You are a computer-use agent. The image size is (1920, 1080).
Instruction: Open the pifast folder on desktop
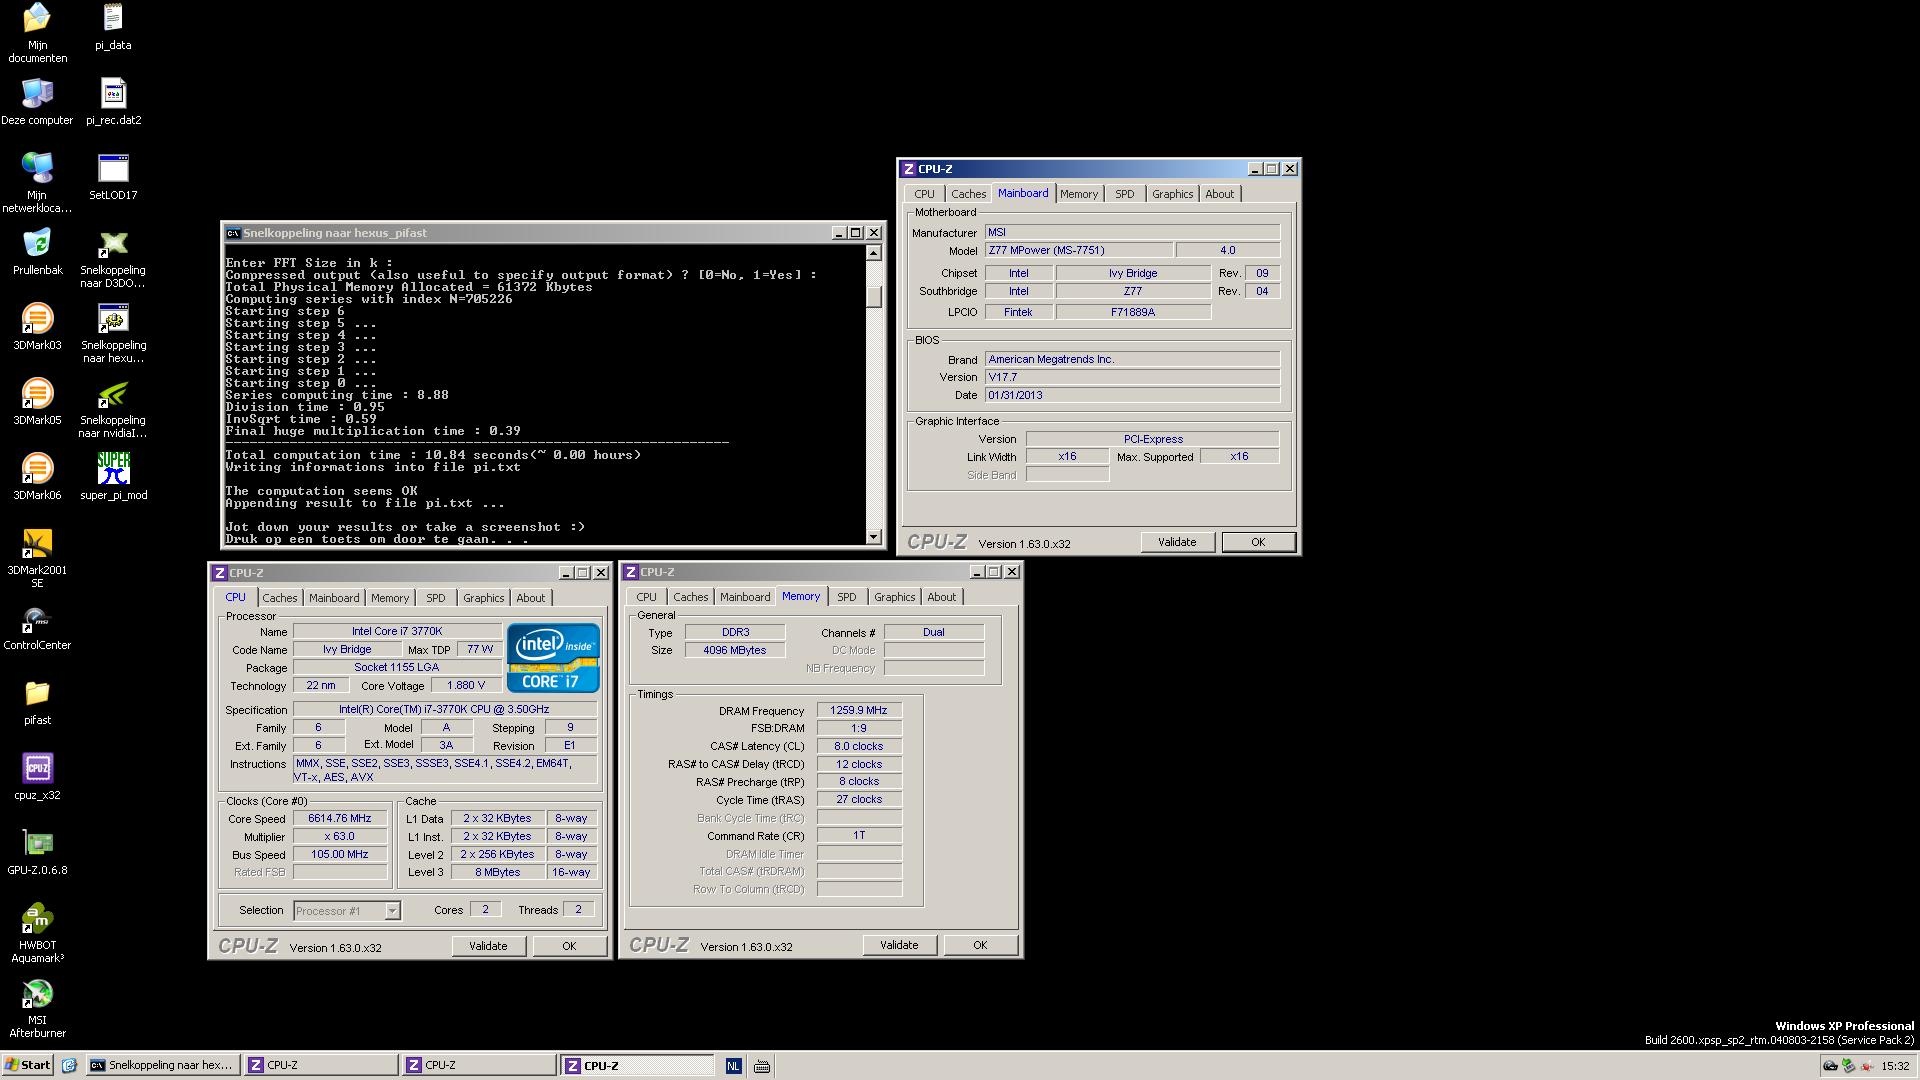point(37,694)
